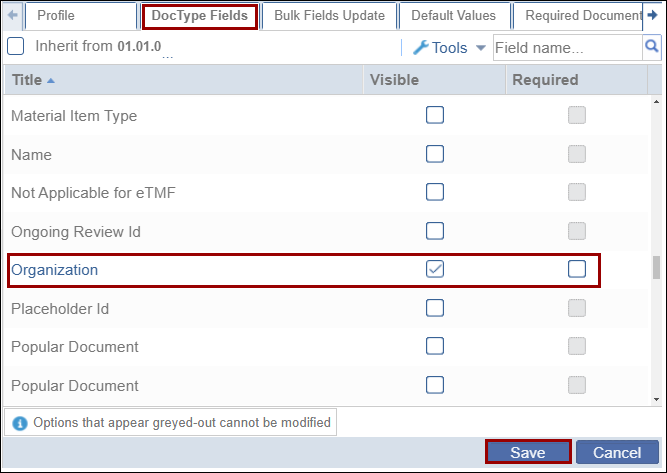Uncheck the Visible checkbox for Organization
Screen dimensions: 667x473
(x=435, y=269)
